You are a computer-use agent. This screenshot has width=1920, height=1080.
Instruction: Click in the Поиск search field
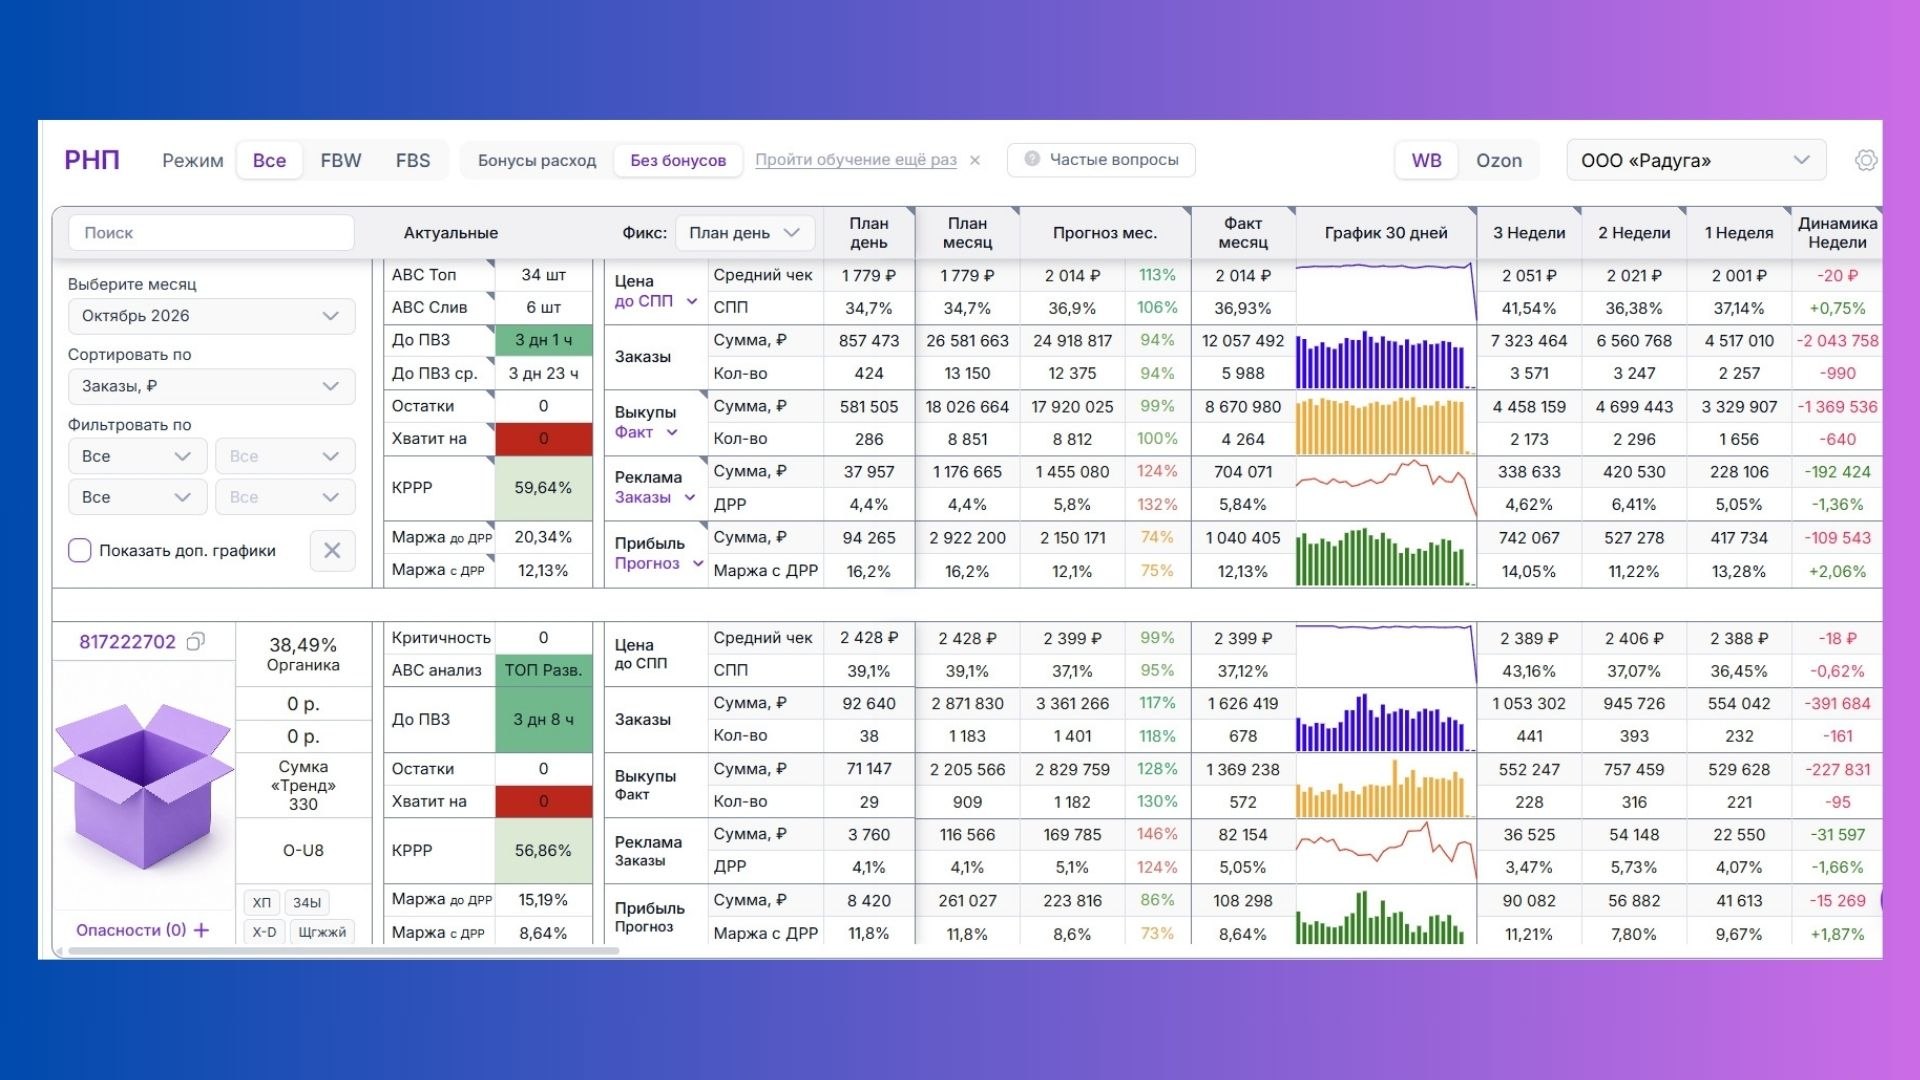click(x=211, y=233)
